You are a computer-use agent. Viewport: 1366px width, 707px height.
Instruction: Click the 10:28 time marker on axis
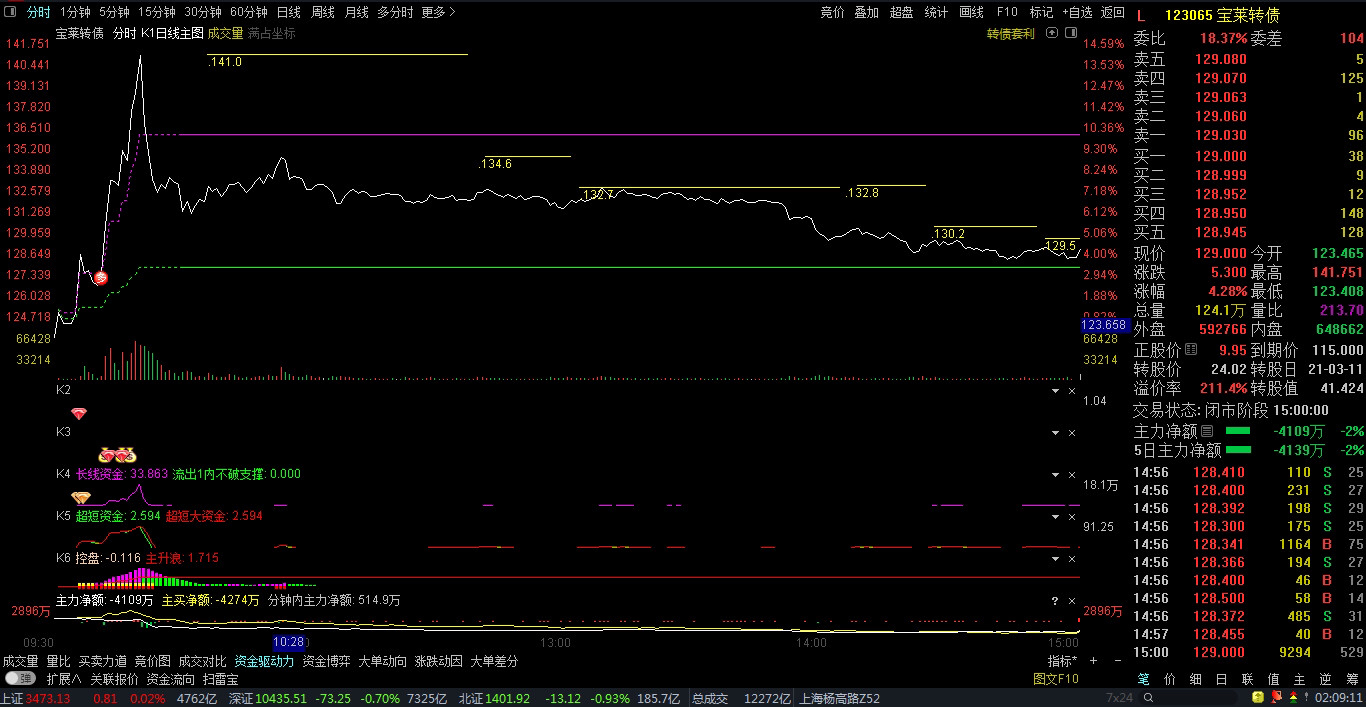(288, 642)
